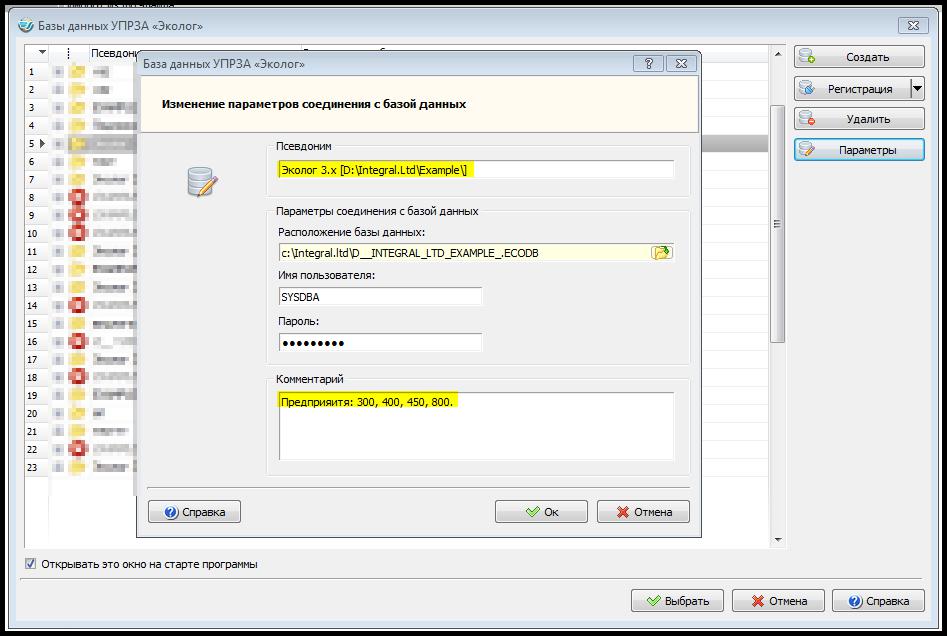Screen dimensions: 947x636
Task: Click the Пароль password field
Action: pos(380,343)
